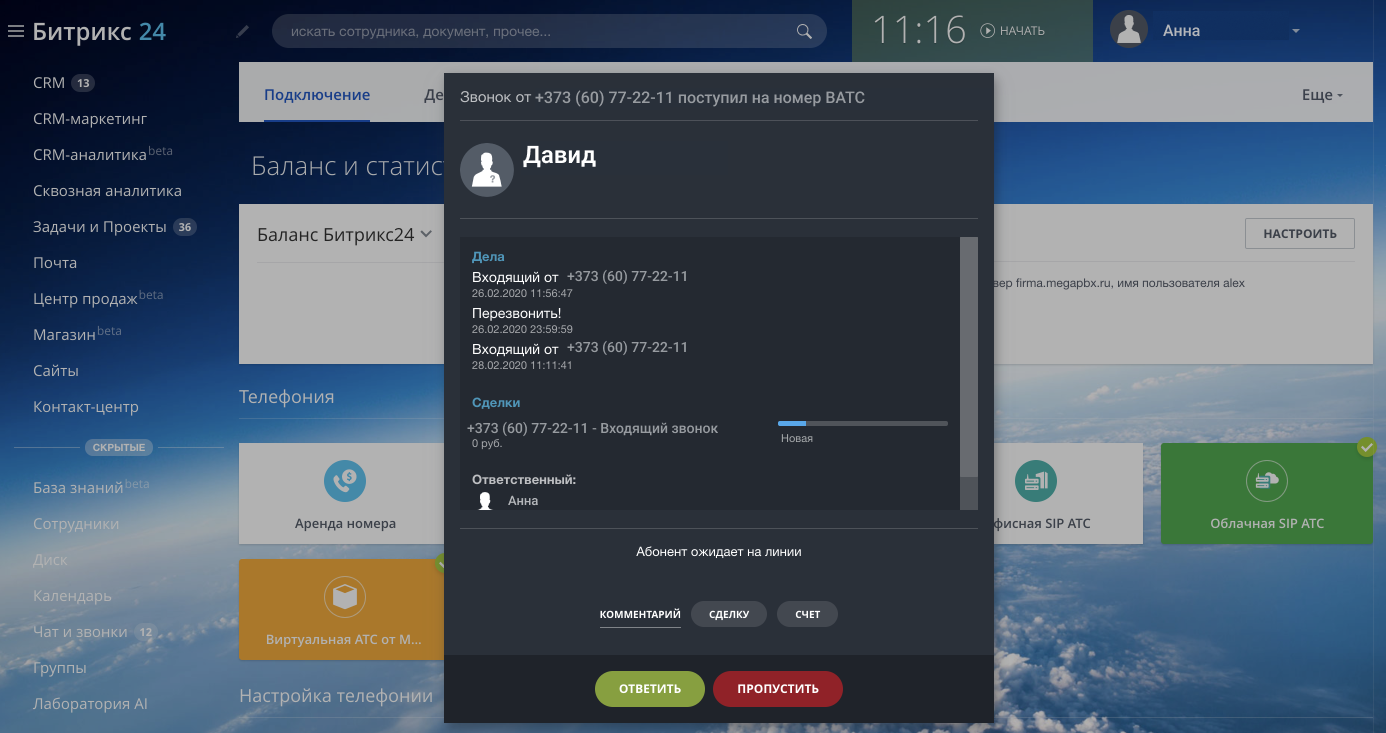The height and width of the screenshot is (733, 1386).
Task: Select the Комментарий tab in call window
Action: pos(640,614)
